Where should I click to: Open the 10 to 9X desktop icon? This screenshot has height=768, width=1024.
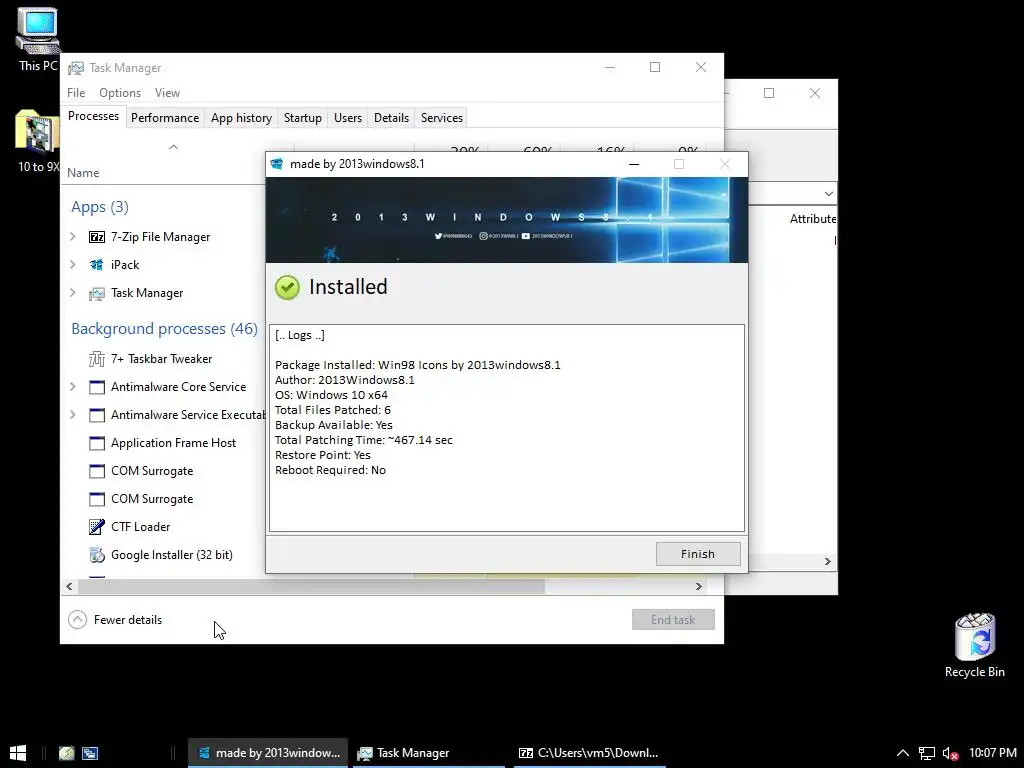(x=38, y=140)
